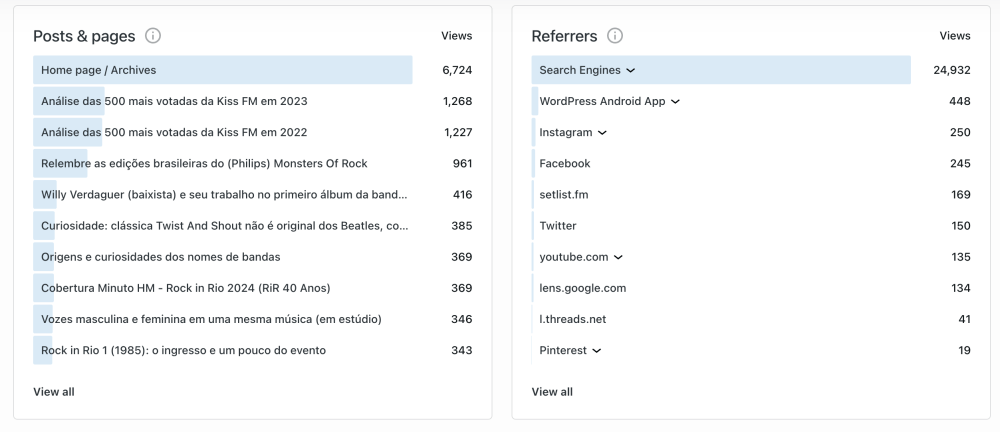This screenshot has width=1000, height=432.
Task: Open Twist And Shout curiosidade post
Action: click(x=224, y=226)
